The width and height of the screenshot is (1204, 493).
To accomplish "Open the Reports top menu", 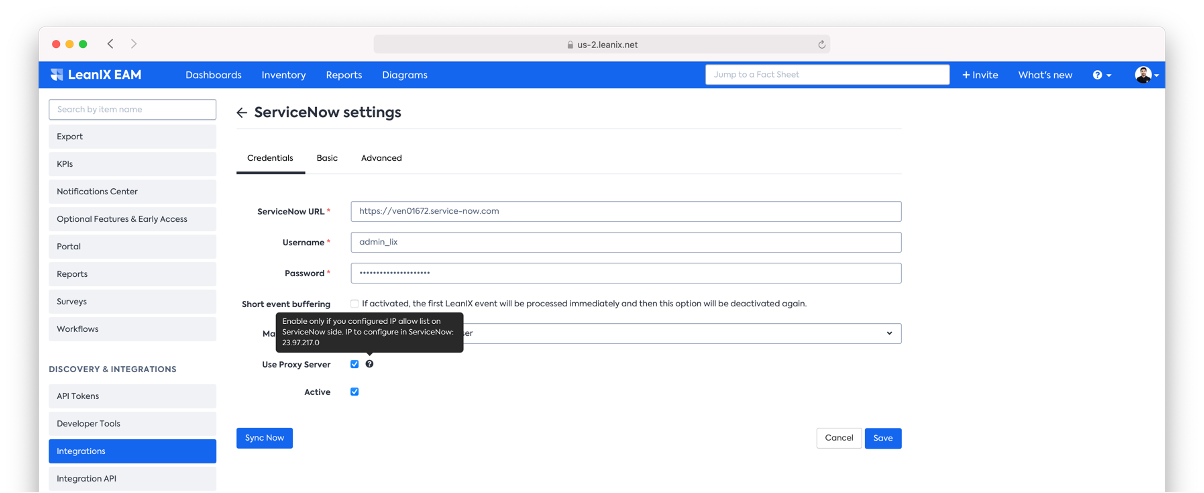I will pos(344,75).
